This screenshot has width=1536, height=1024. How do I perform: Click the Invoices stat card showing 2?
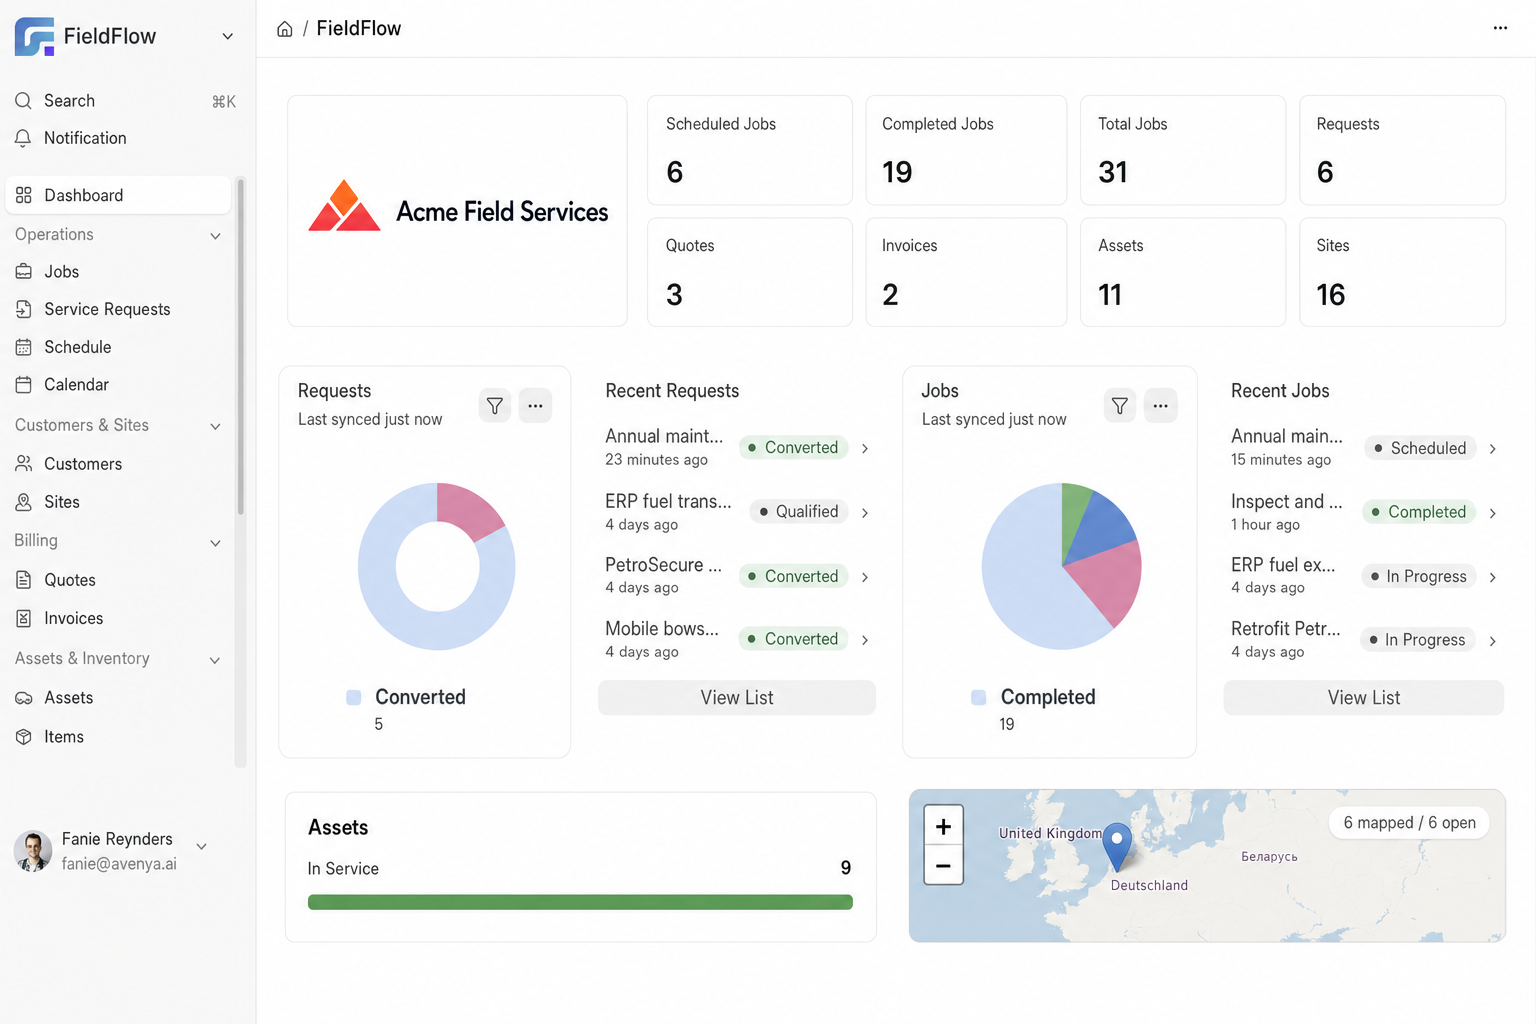coord(966,272)
